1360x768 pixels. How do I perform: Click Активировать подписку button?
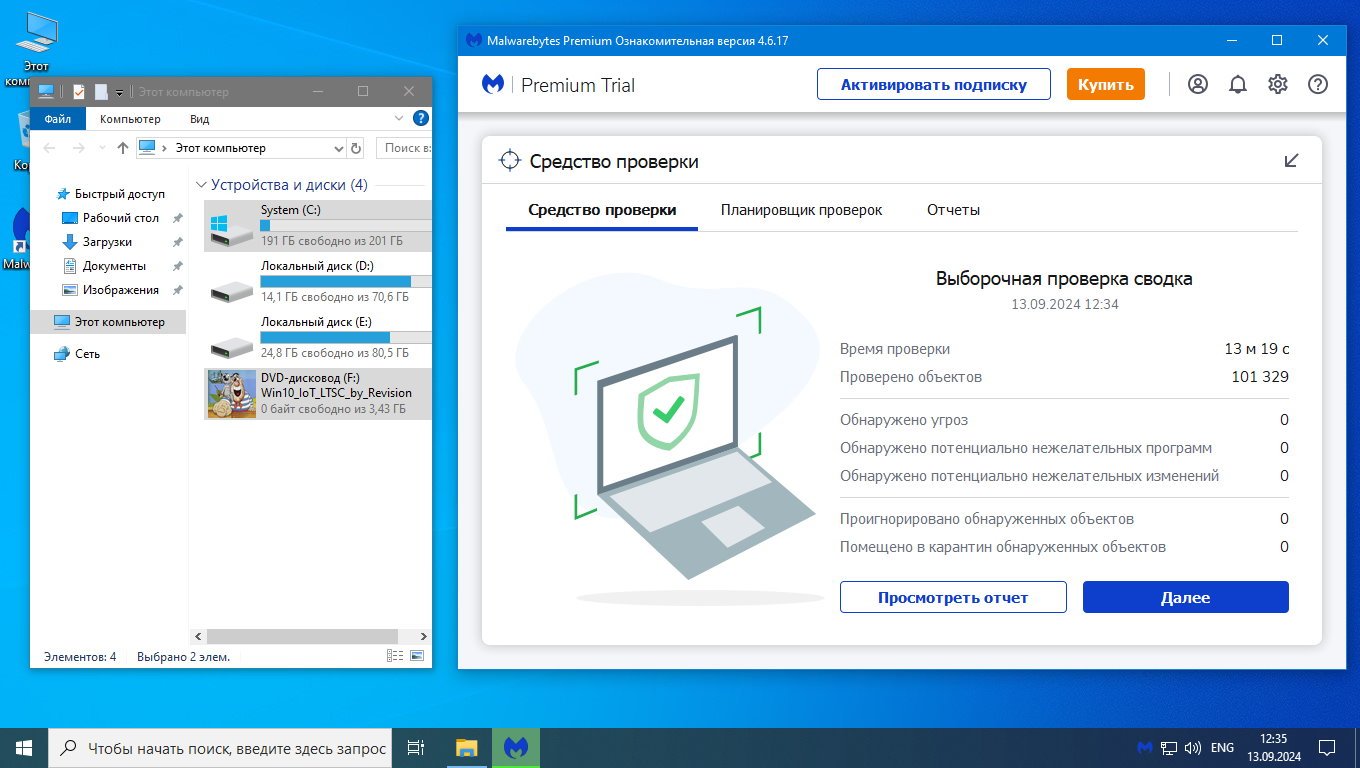[934, 84]
